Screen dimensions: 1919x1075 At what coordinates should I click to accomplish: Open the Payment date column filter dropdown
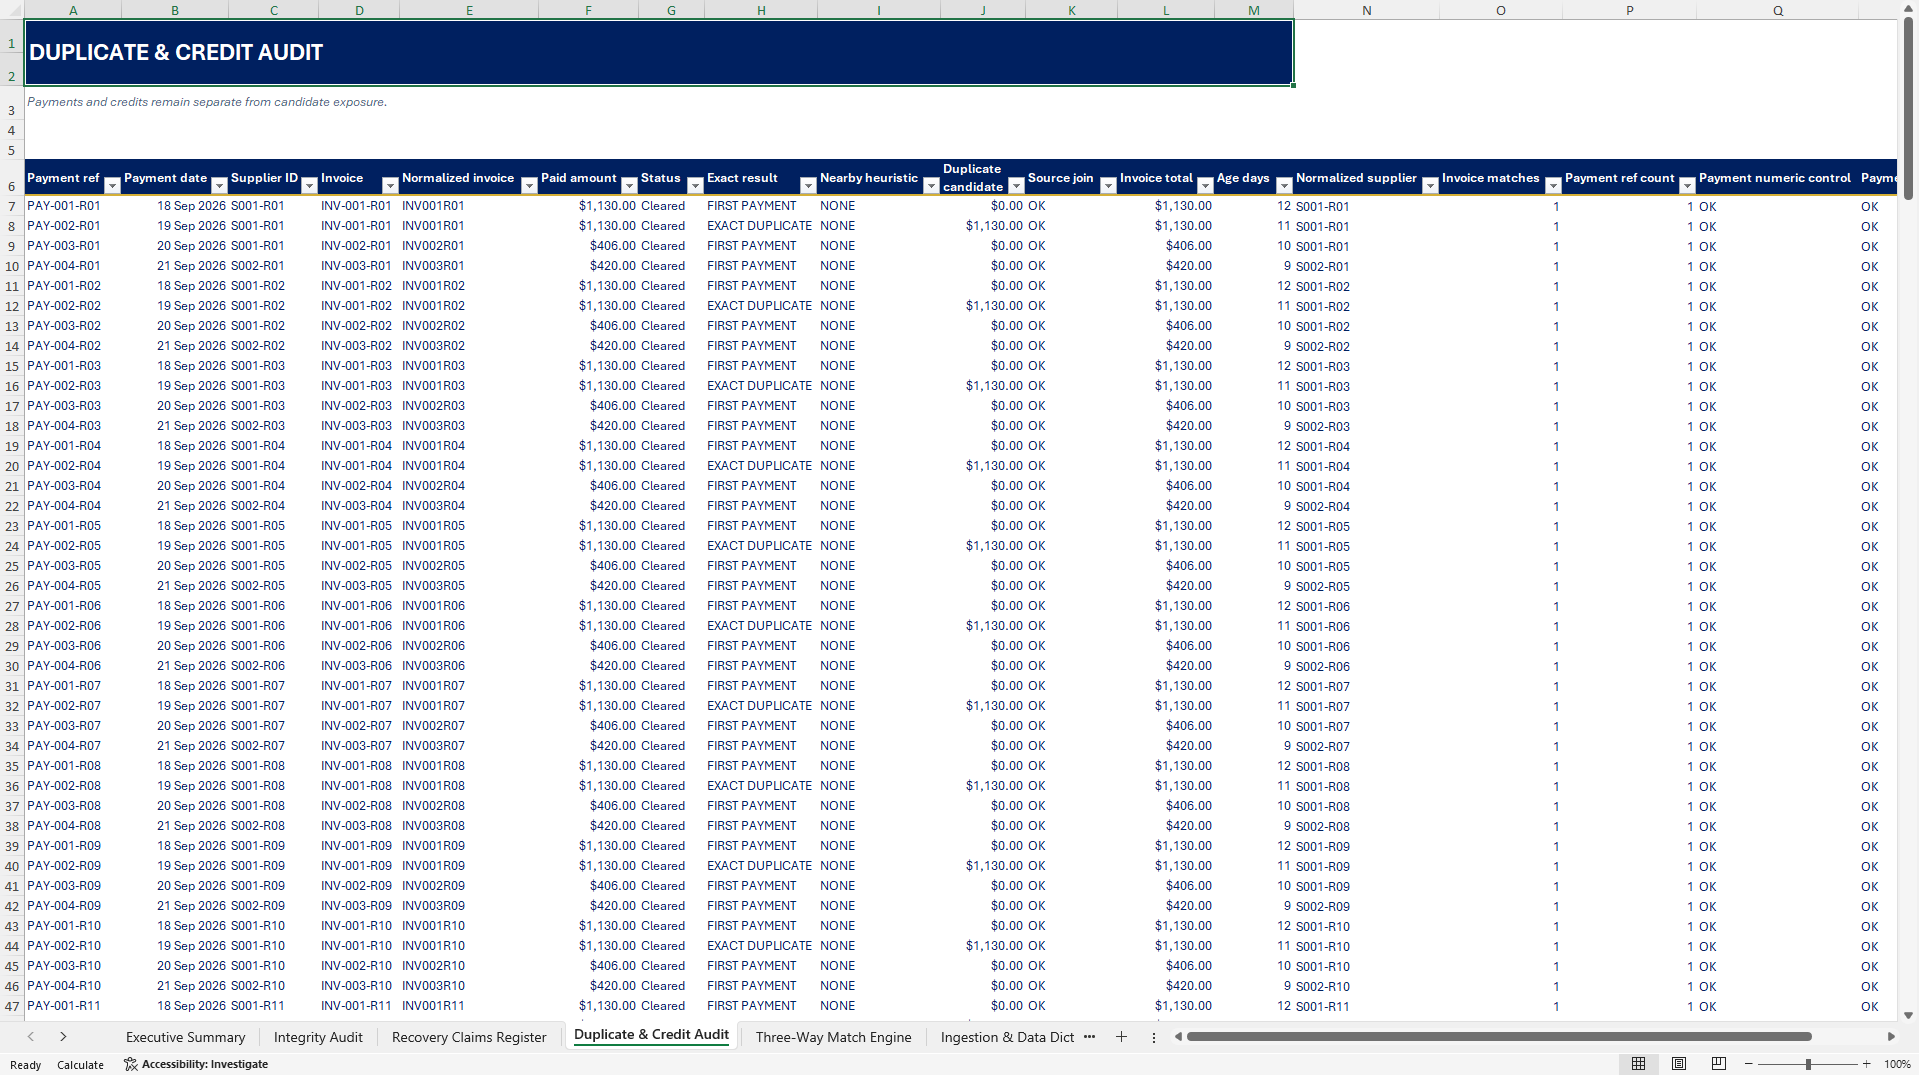(219, 186)
